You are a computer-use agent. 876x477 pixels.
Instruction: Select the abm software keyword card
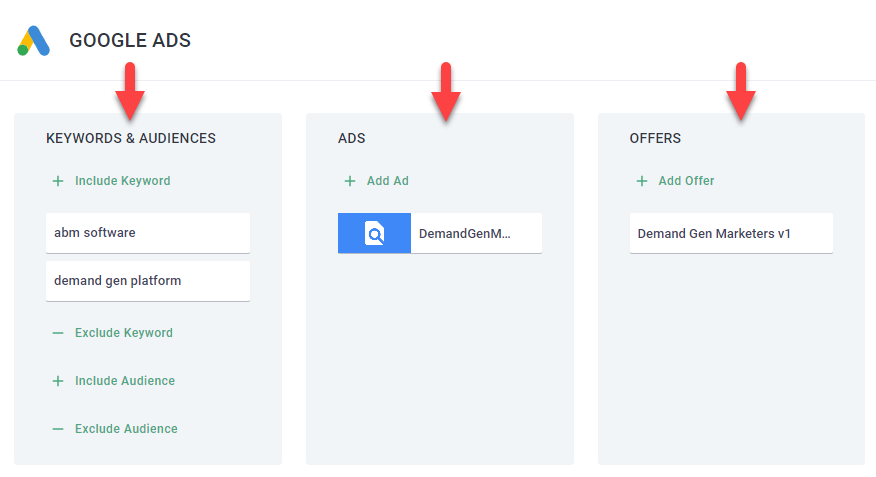(148, 233)
